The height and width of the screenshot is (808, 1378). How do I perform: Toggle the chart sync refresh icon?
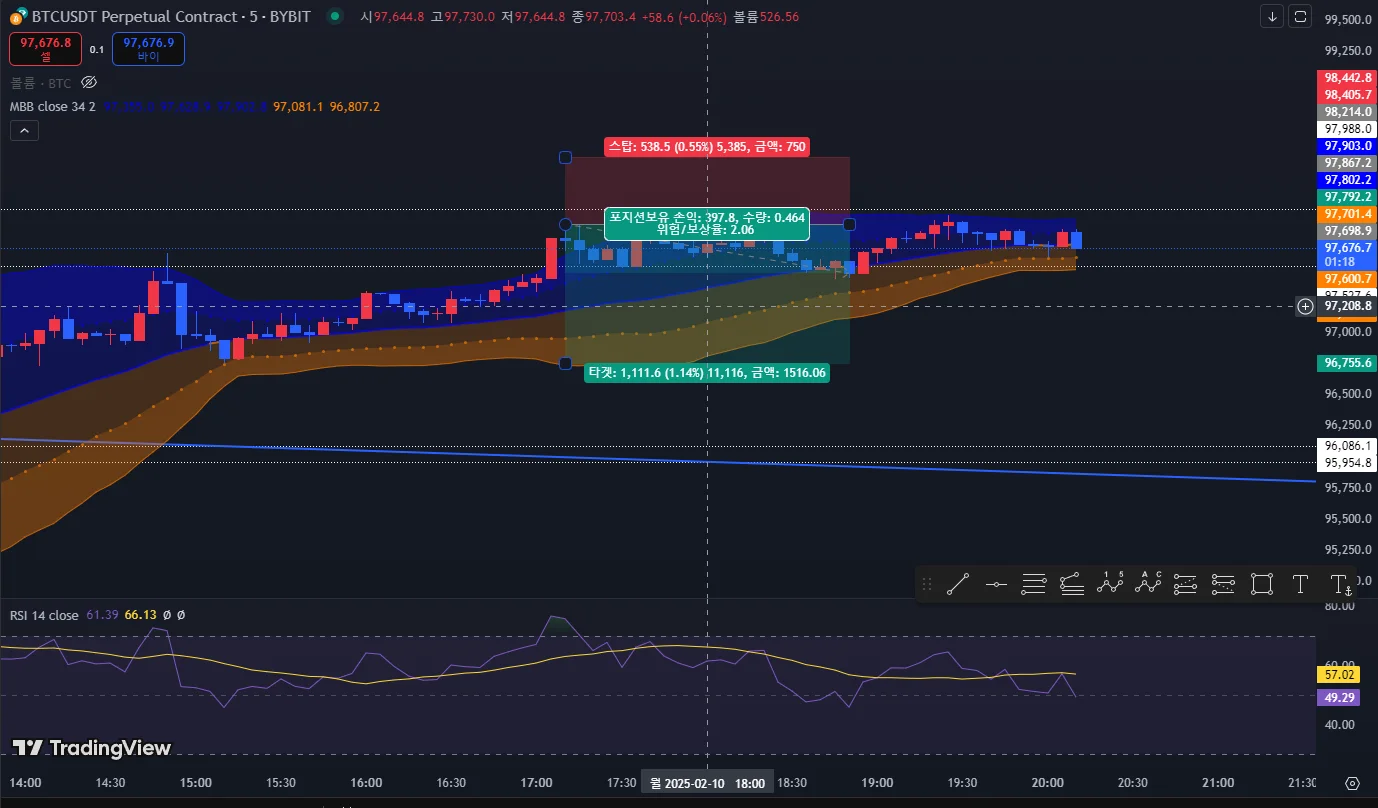tap(1300, 16)
